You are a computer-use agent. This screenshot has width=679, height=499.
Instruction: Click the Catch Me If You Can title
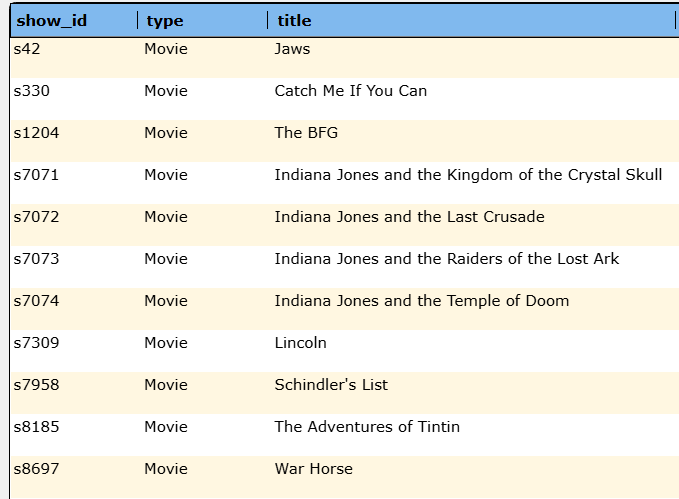[x=350, y=91]
